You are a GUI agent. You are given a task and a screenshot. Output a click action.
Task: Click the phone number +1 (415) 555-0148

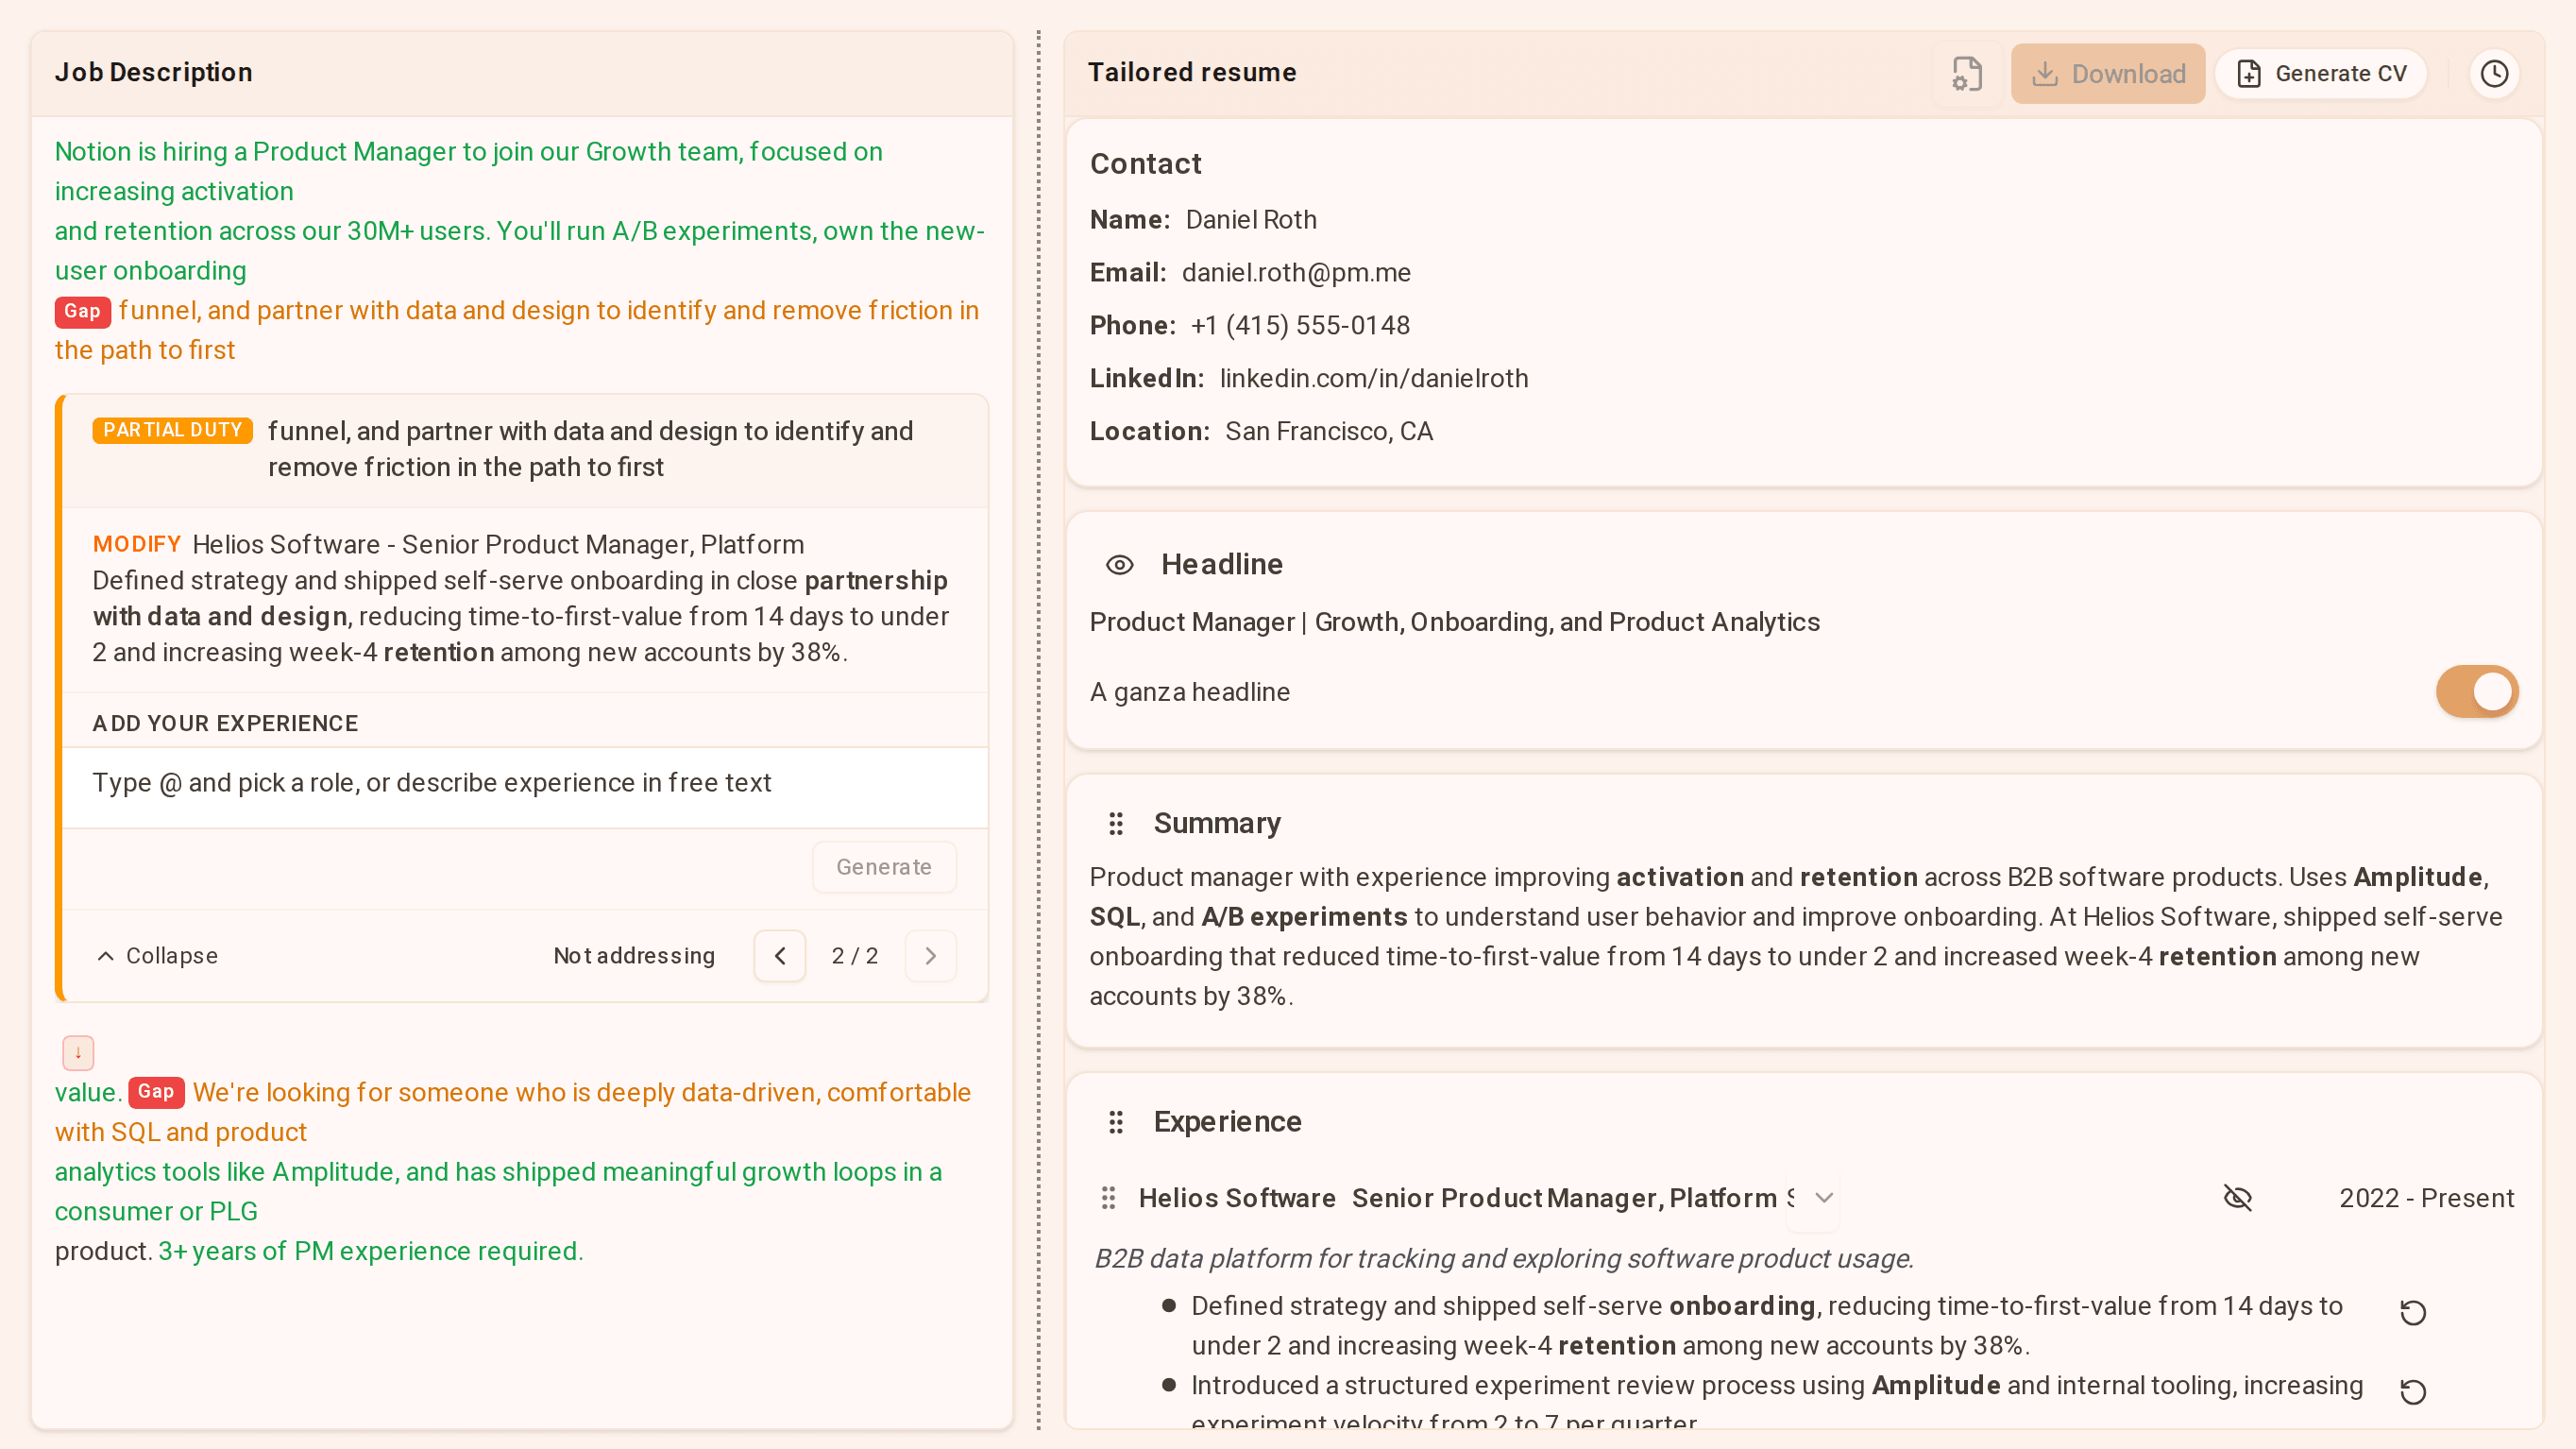pos(1300,326)
